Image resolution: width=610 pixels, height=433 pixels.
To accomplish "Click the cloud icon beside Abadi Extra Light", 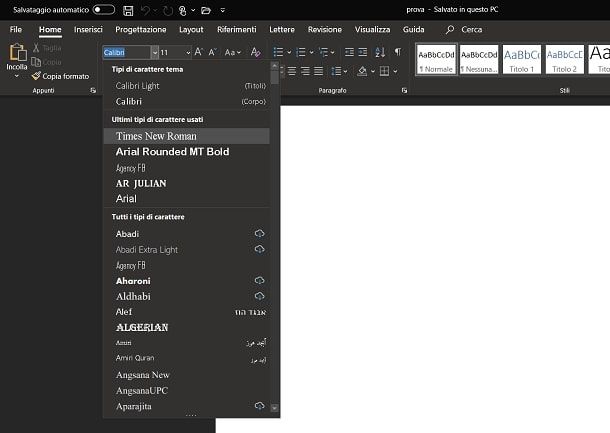I will [259, 249].
